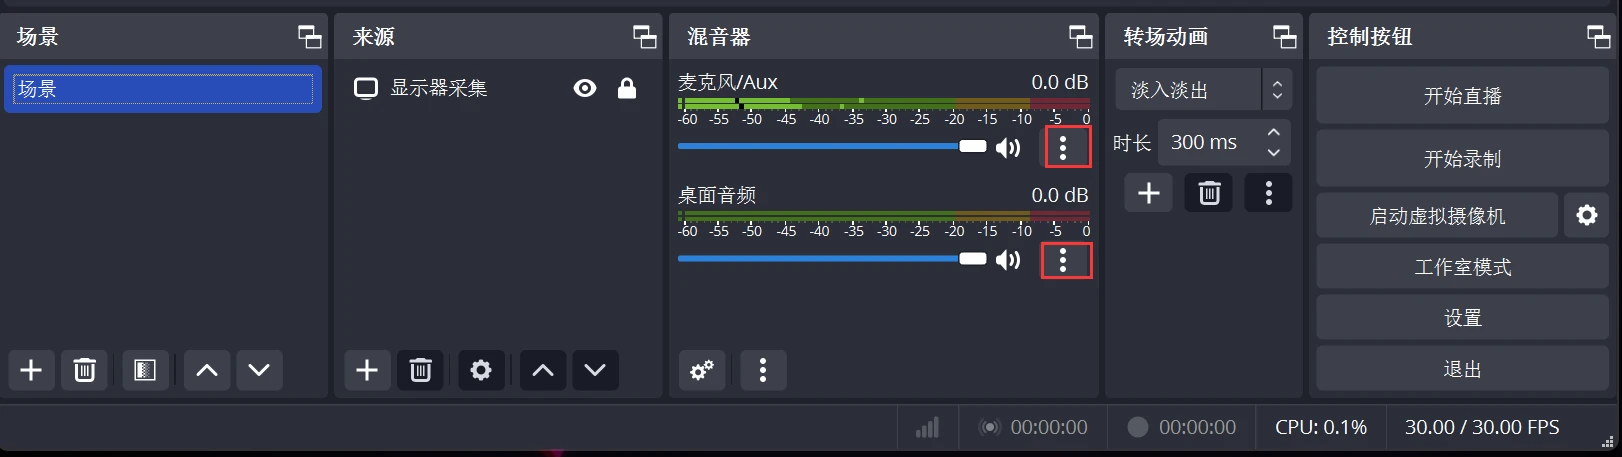
Task: Click the 麦克风/Aux volume slider handle
Action: tap(973, 146)
